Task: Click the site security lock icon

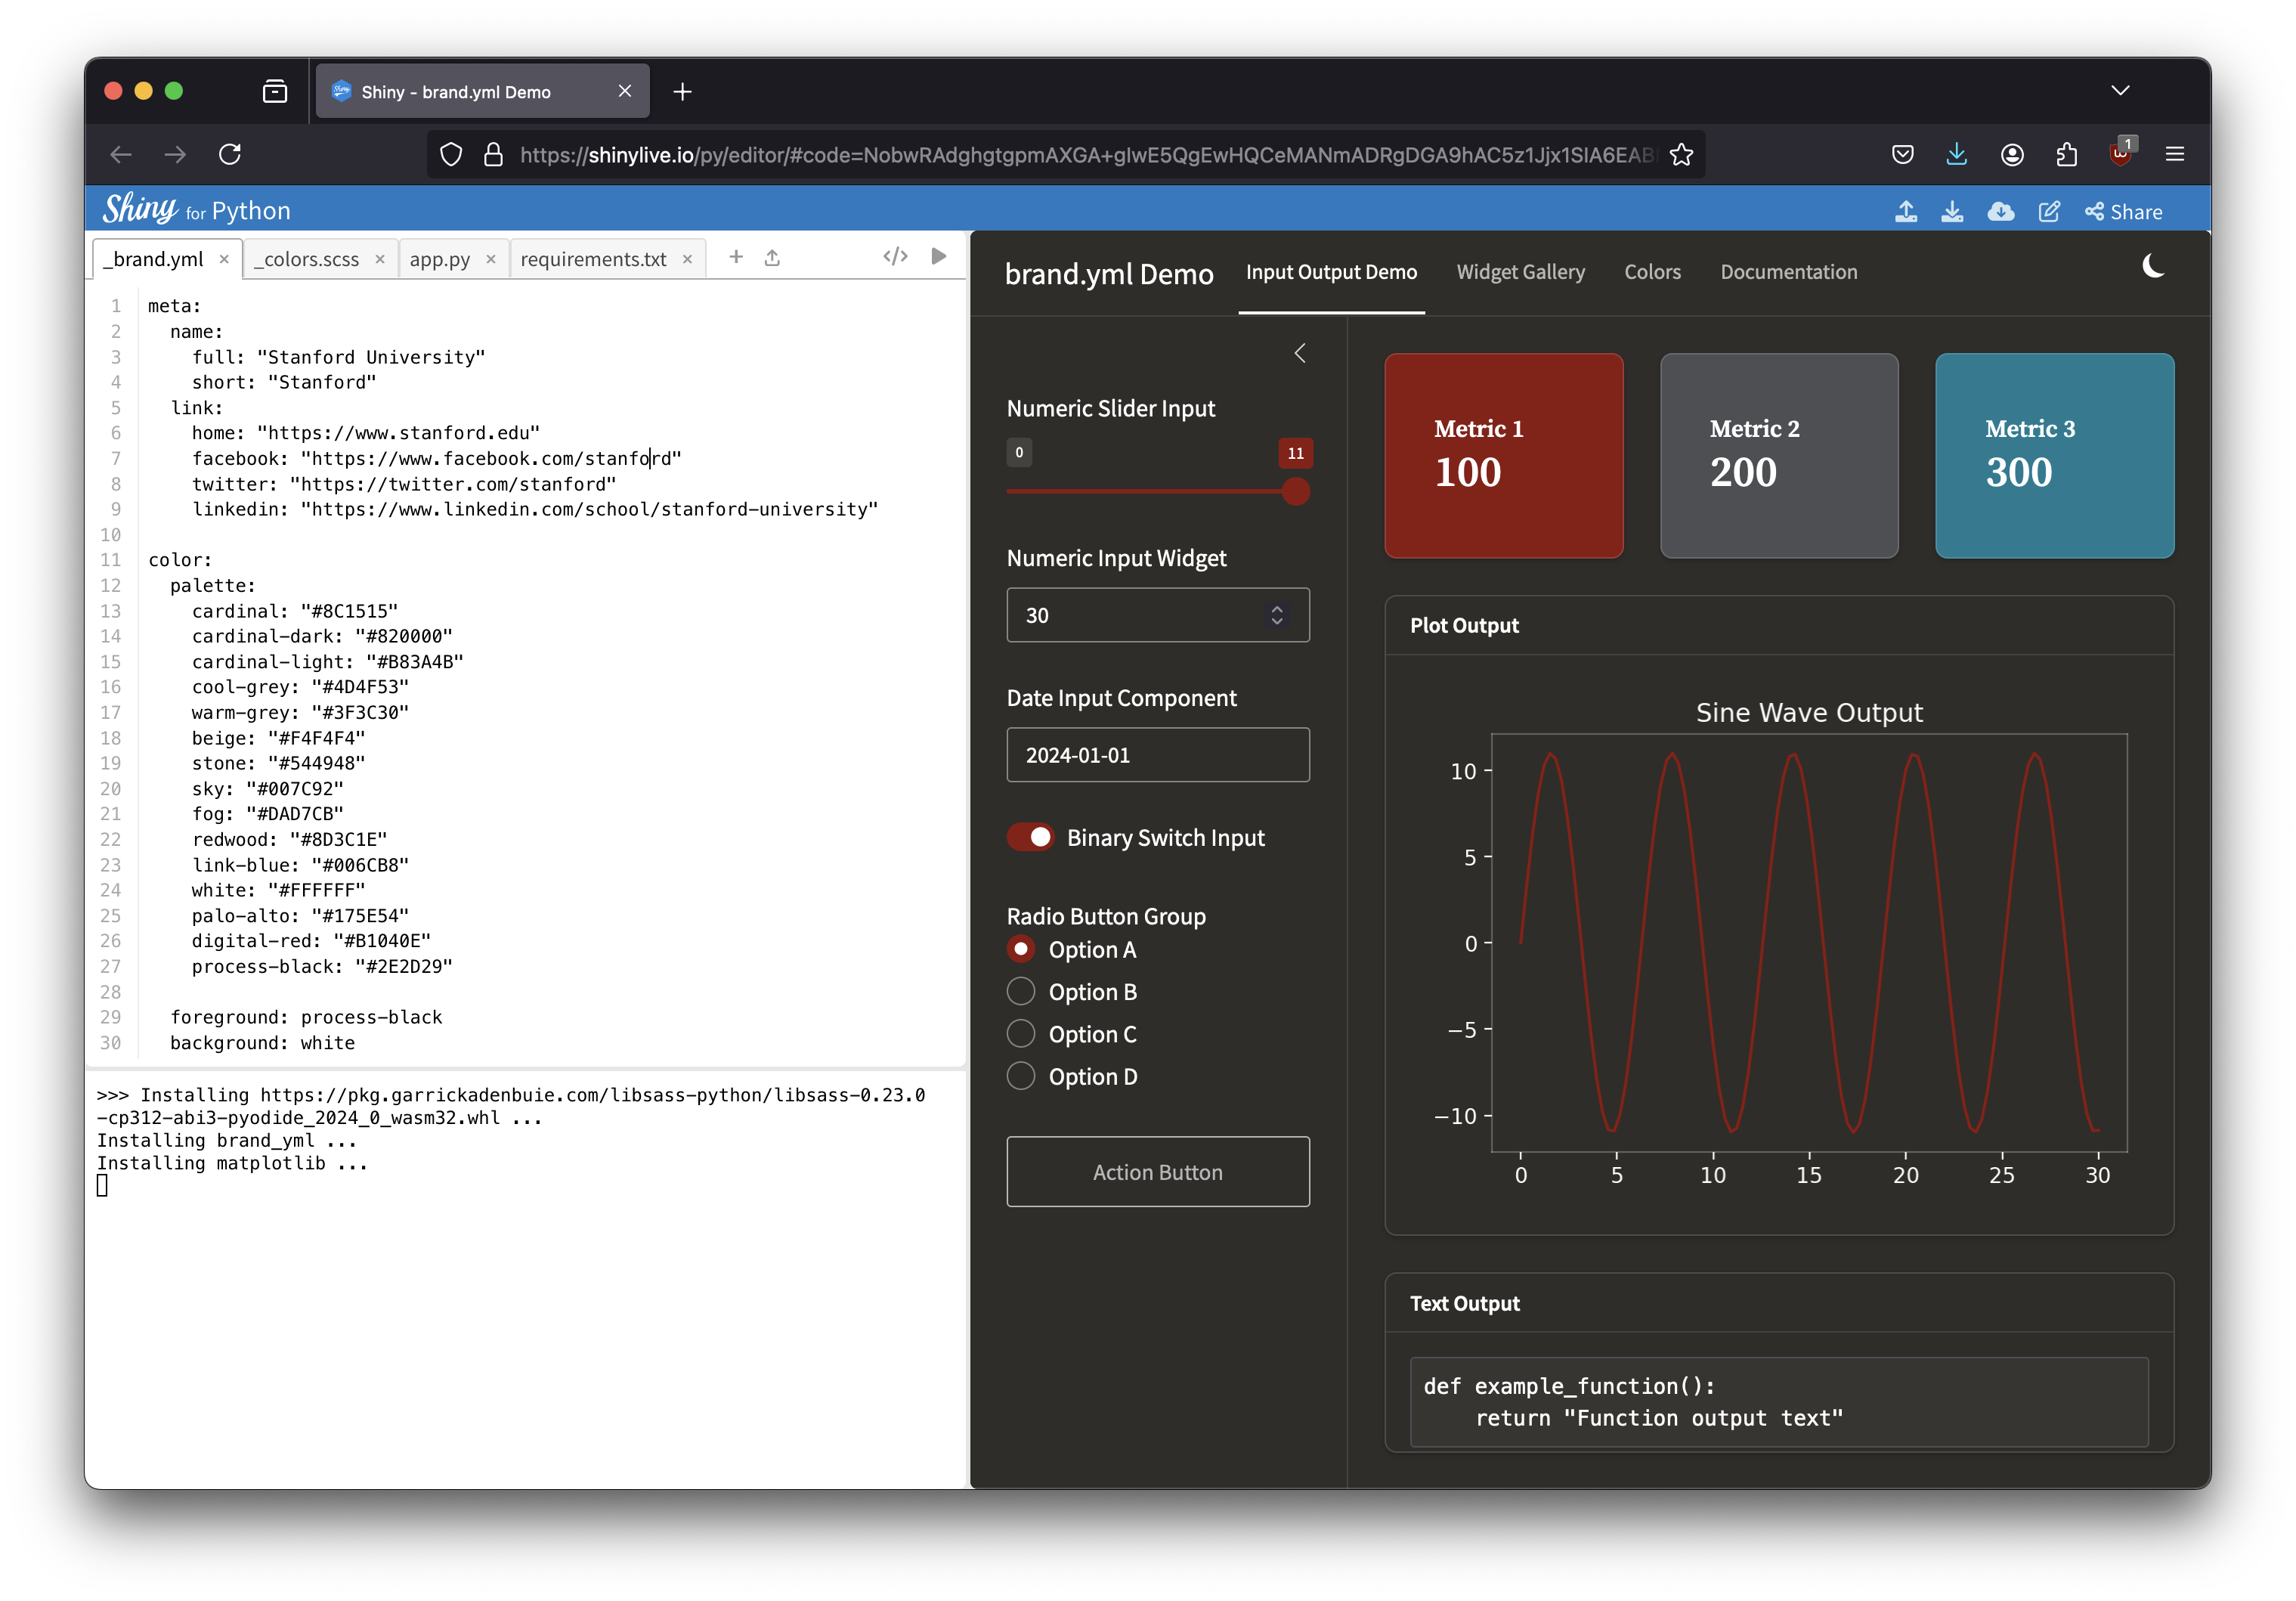Action: pos(493,154)
